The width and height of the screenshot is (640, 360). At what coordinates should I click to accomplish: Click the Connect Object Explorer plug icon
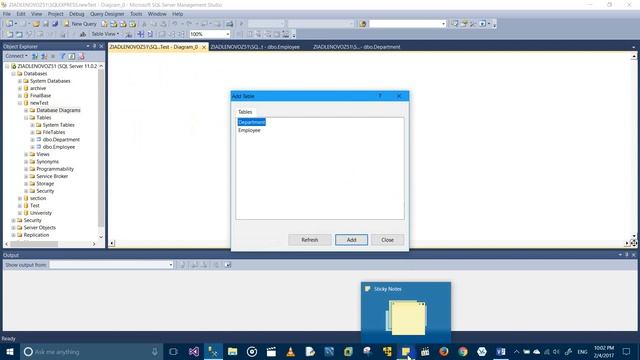pos(35,56)
